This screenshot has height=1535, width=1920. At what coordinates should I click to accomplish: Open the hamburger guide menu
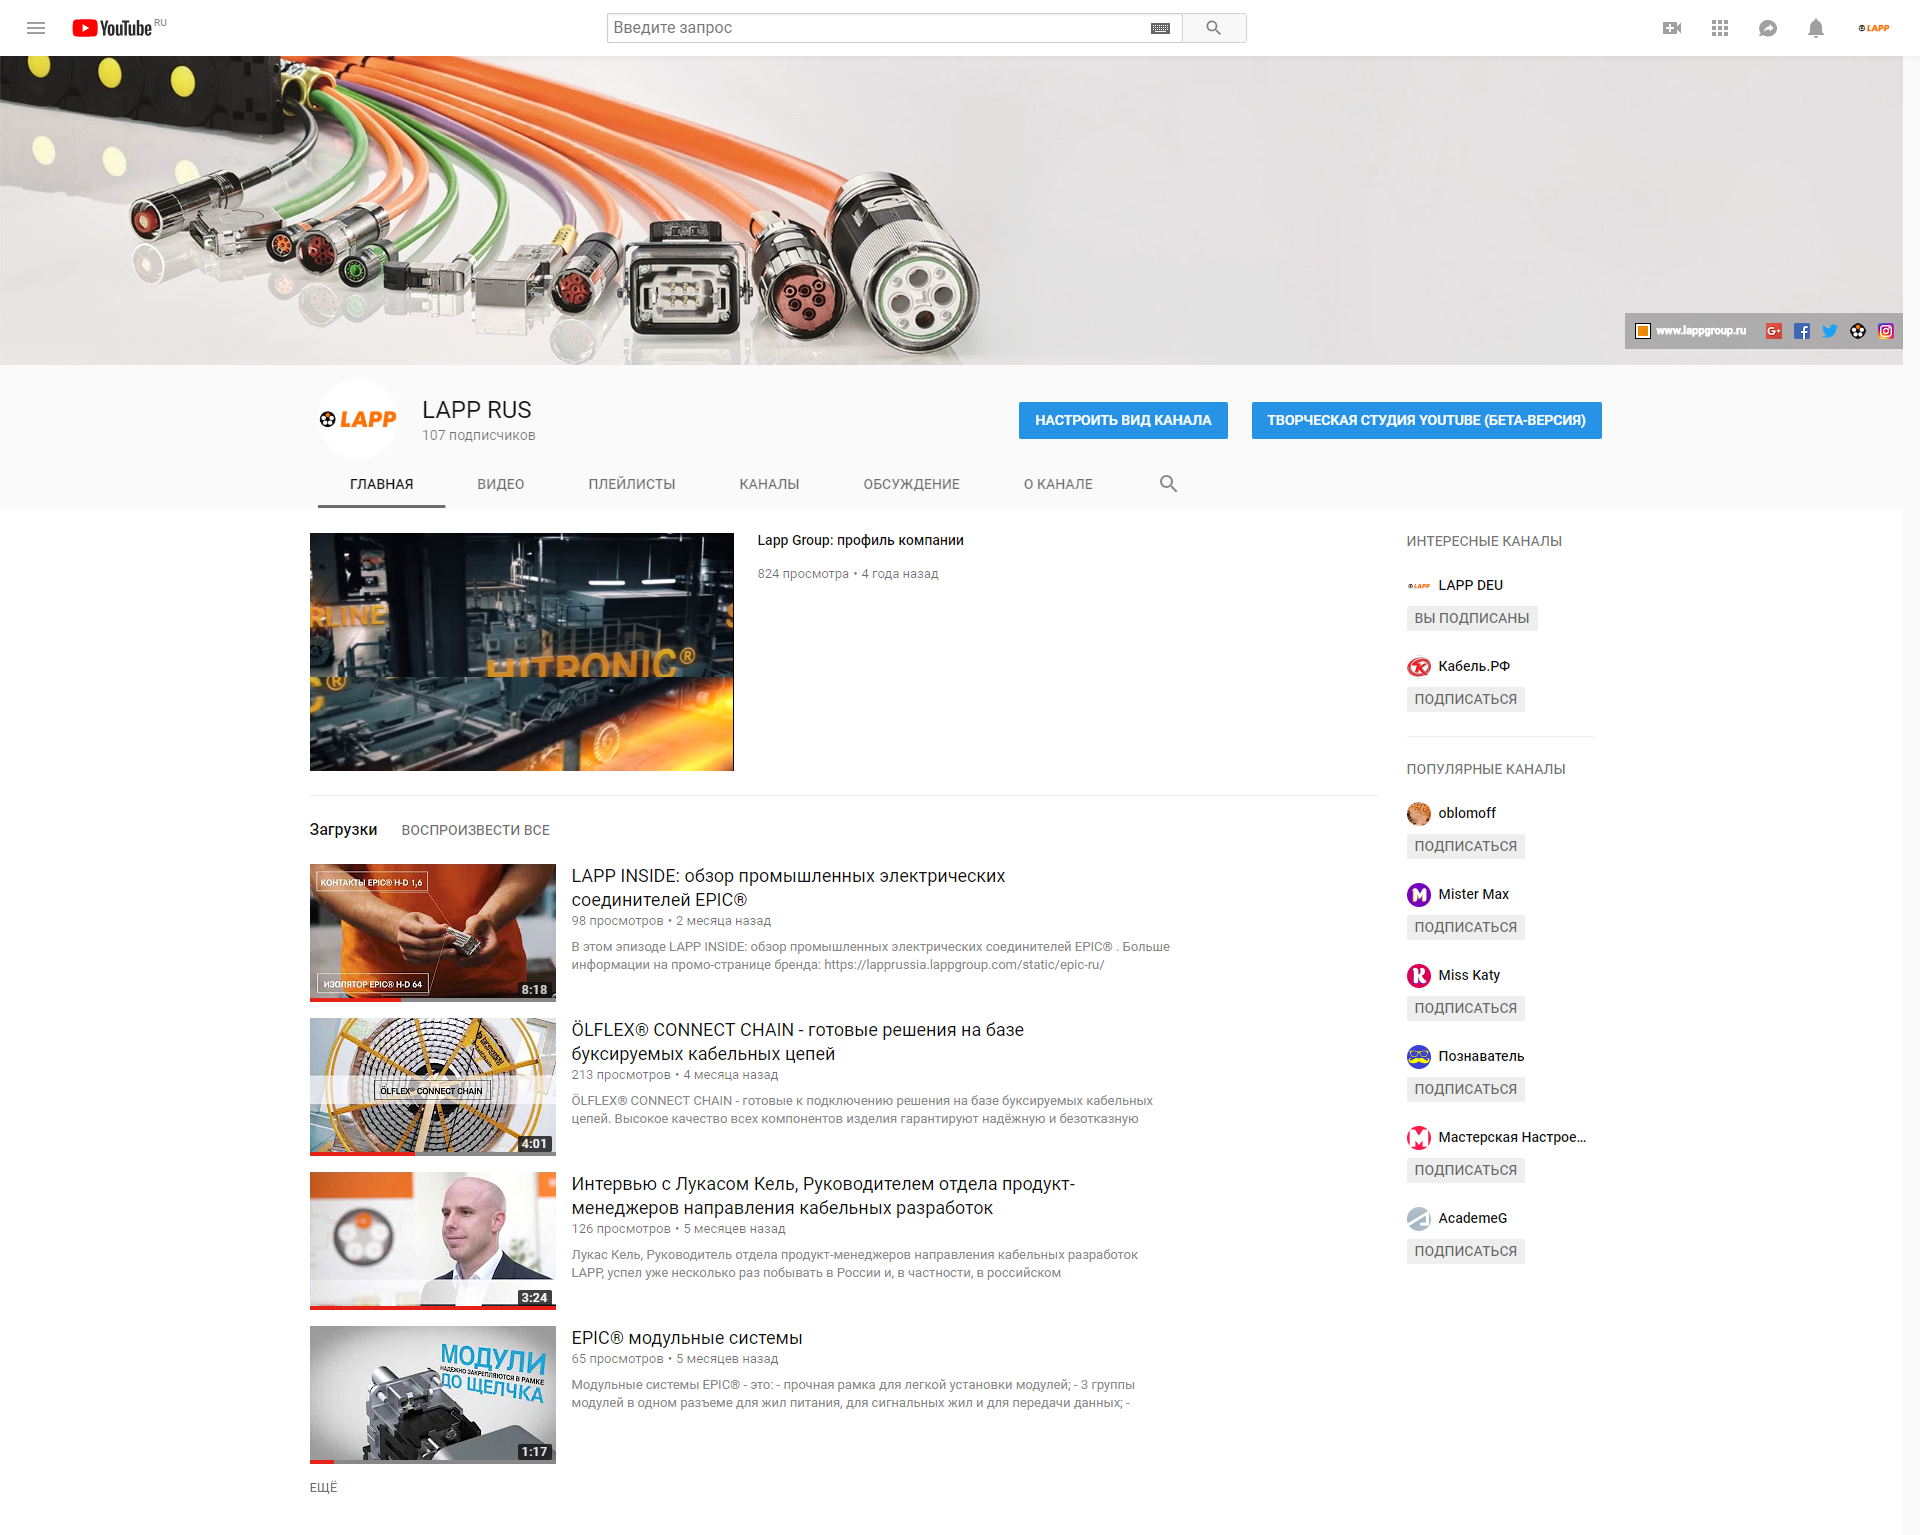click(x=36, y=28)
